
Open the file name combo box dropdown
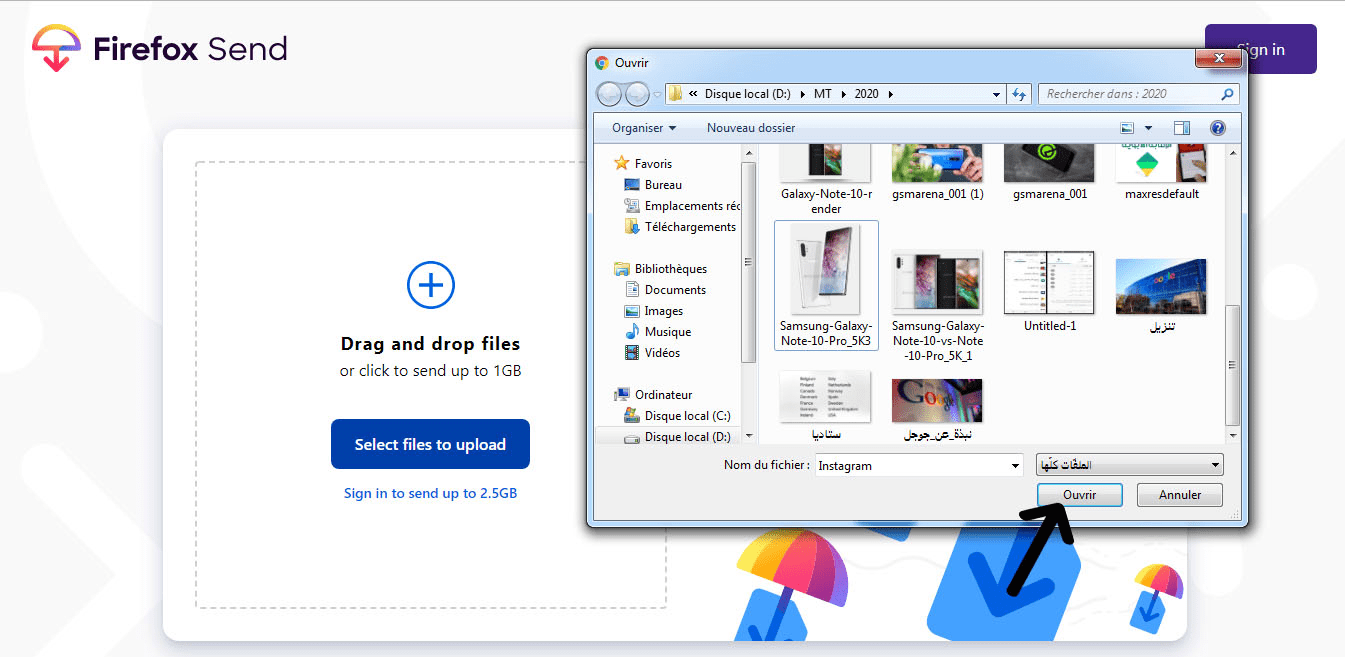1015,466
